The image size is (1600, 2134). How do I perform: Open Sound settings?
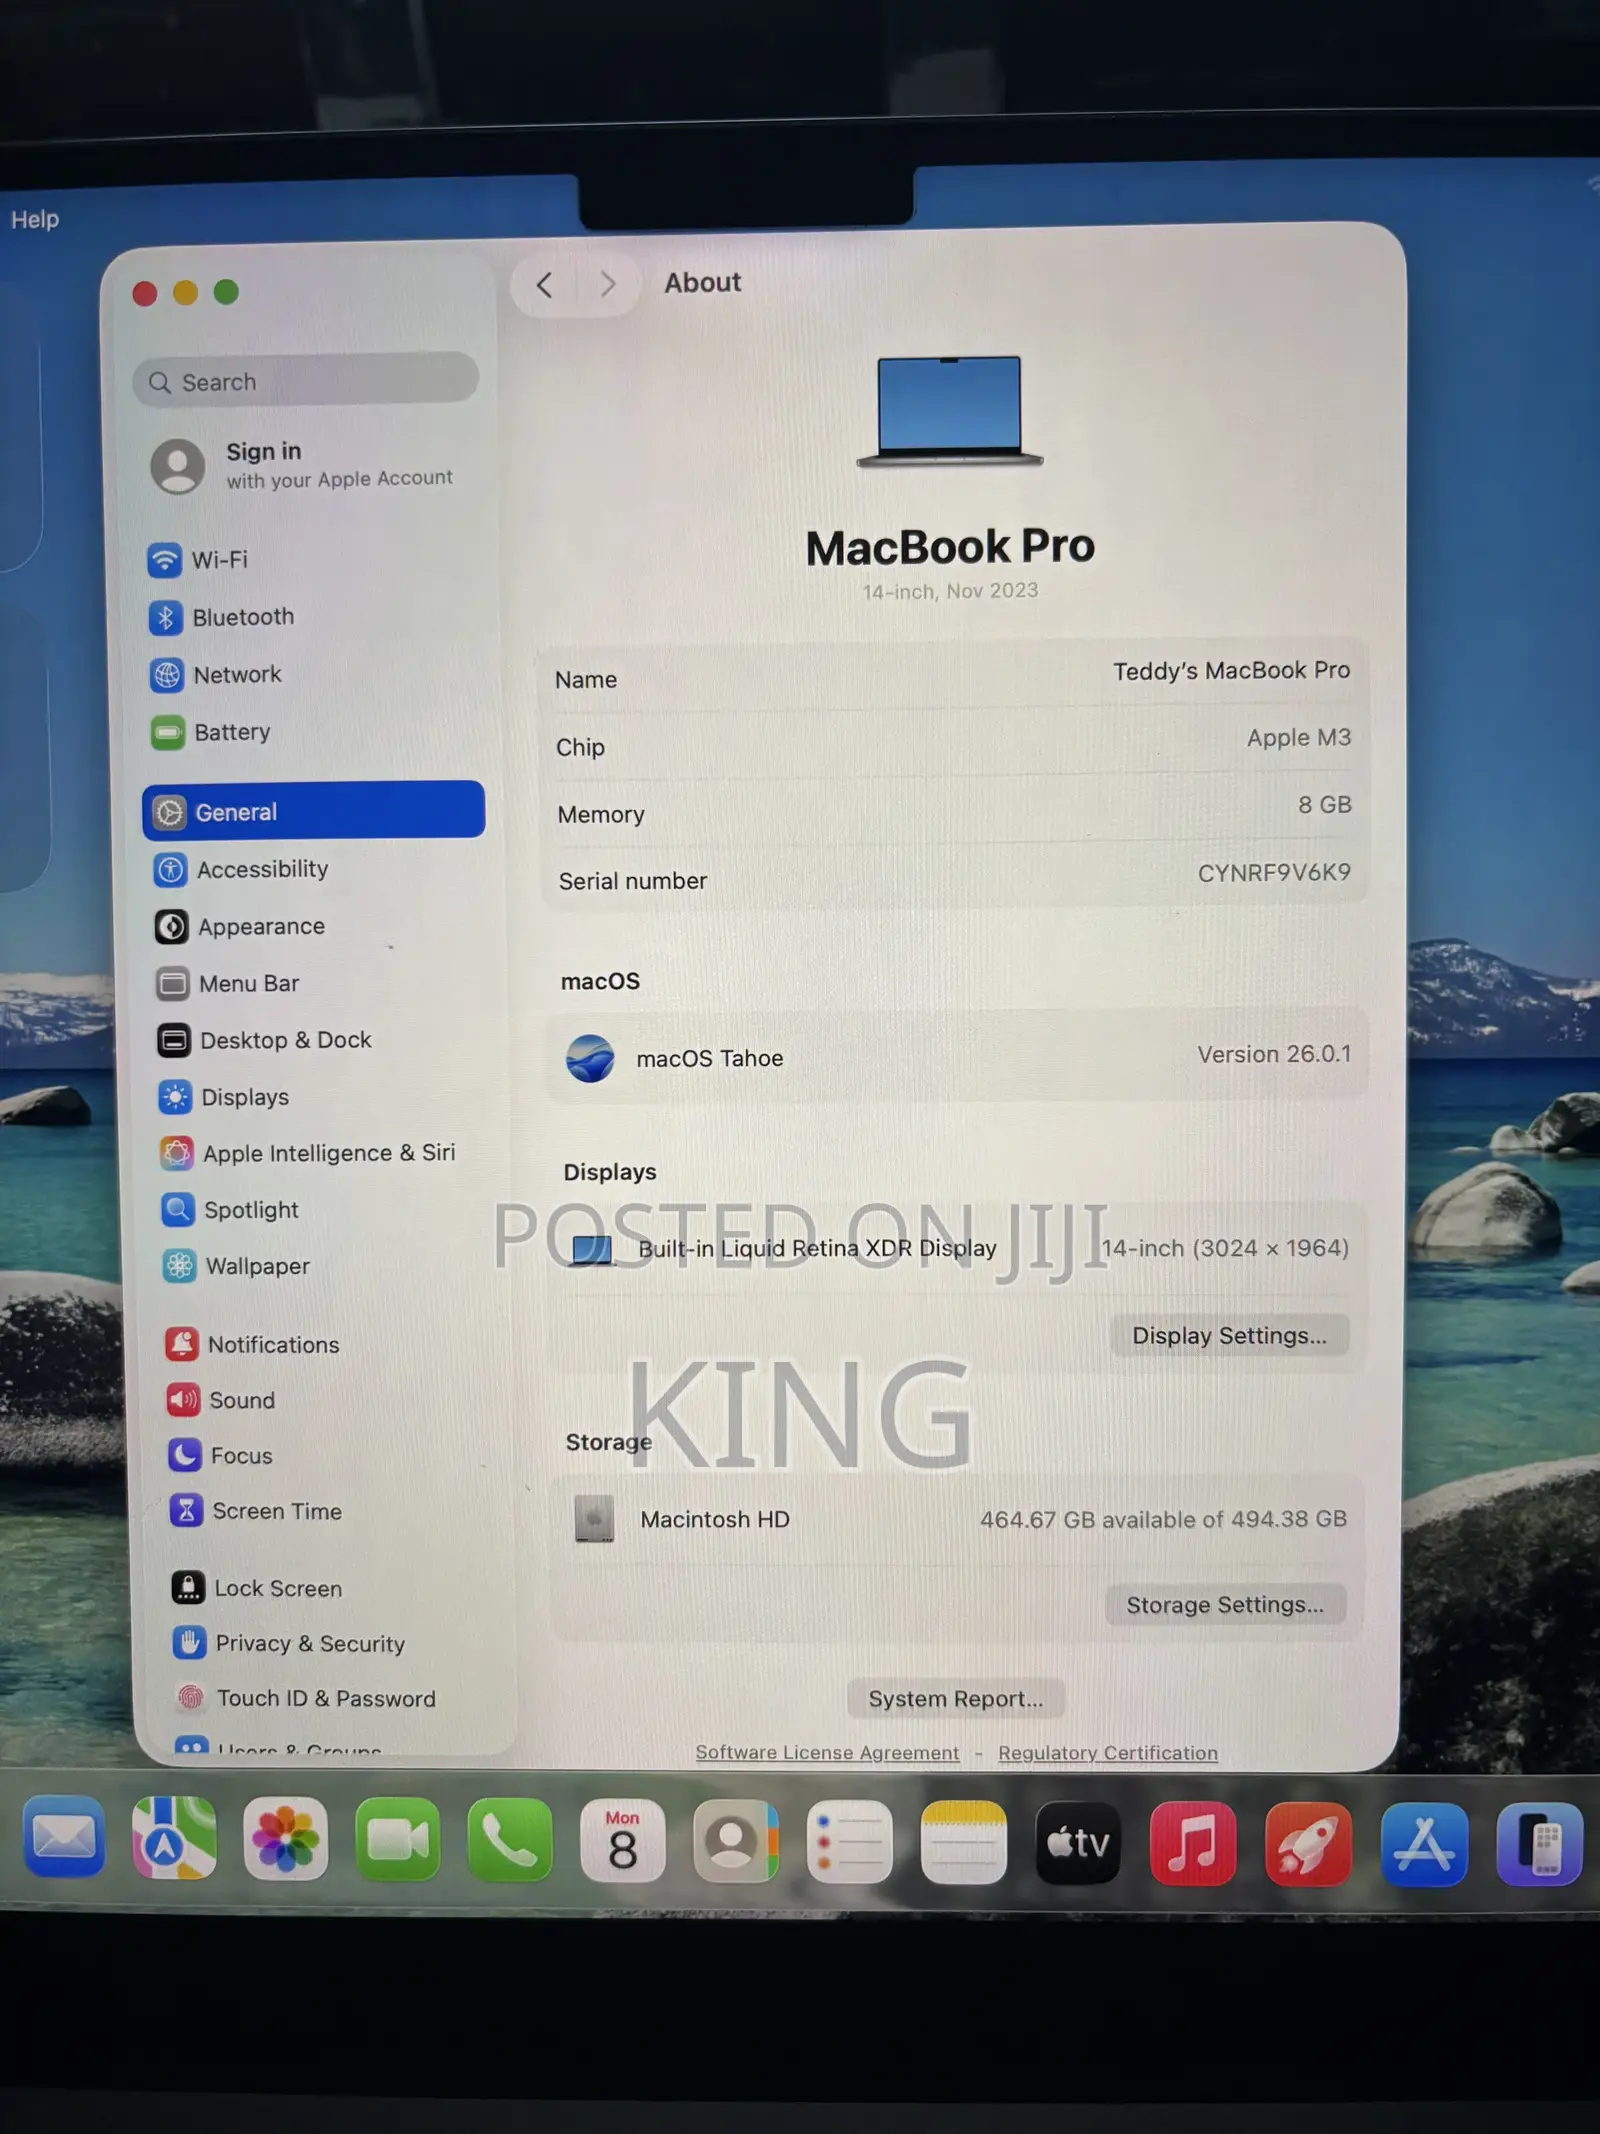click(x=221, y=1400)
